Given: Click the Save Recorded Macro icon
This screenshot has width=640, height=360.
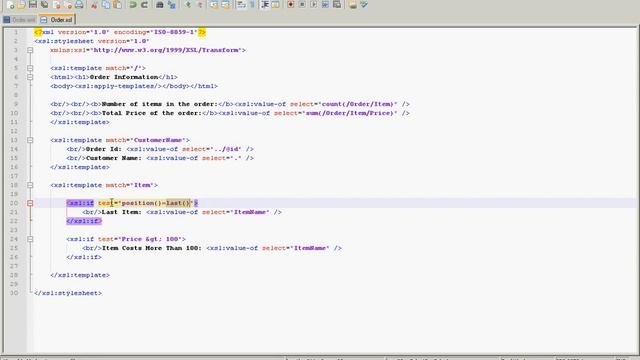Looking at the screenshot, I should [x=337, y=5].
